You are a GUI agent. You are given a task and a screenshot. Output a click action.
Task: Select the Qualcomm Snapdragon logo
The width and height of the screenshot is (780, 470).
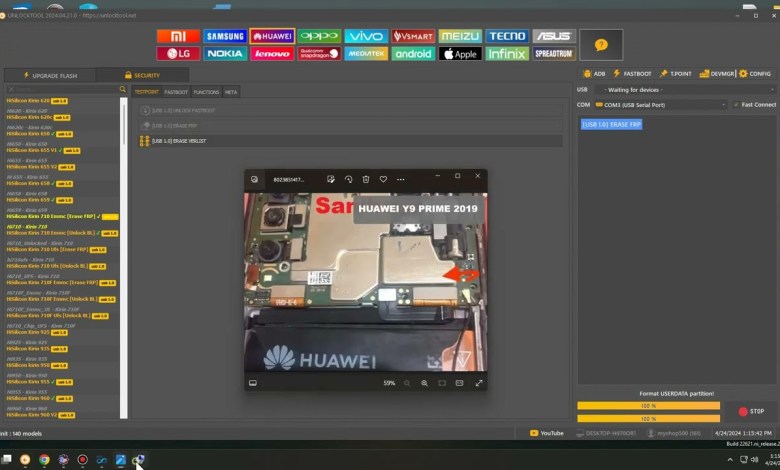coord(319,54)
